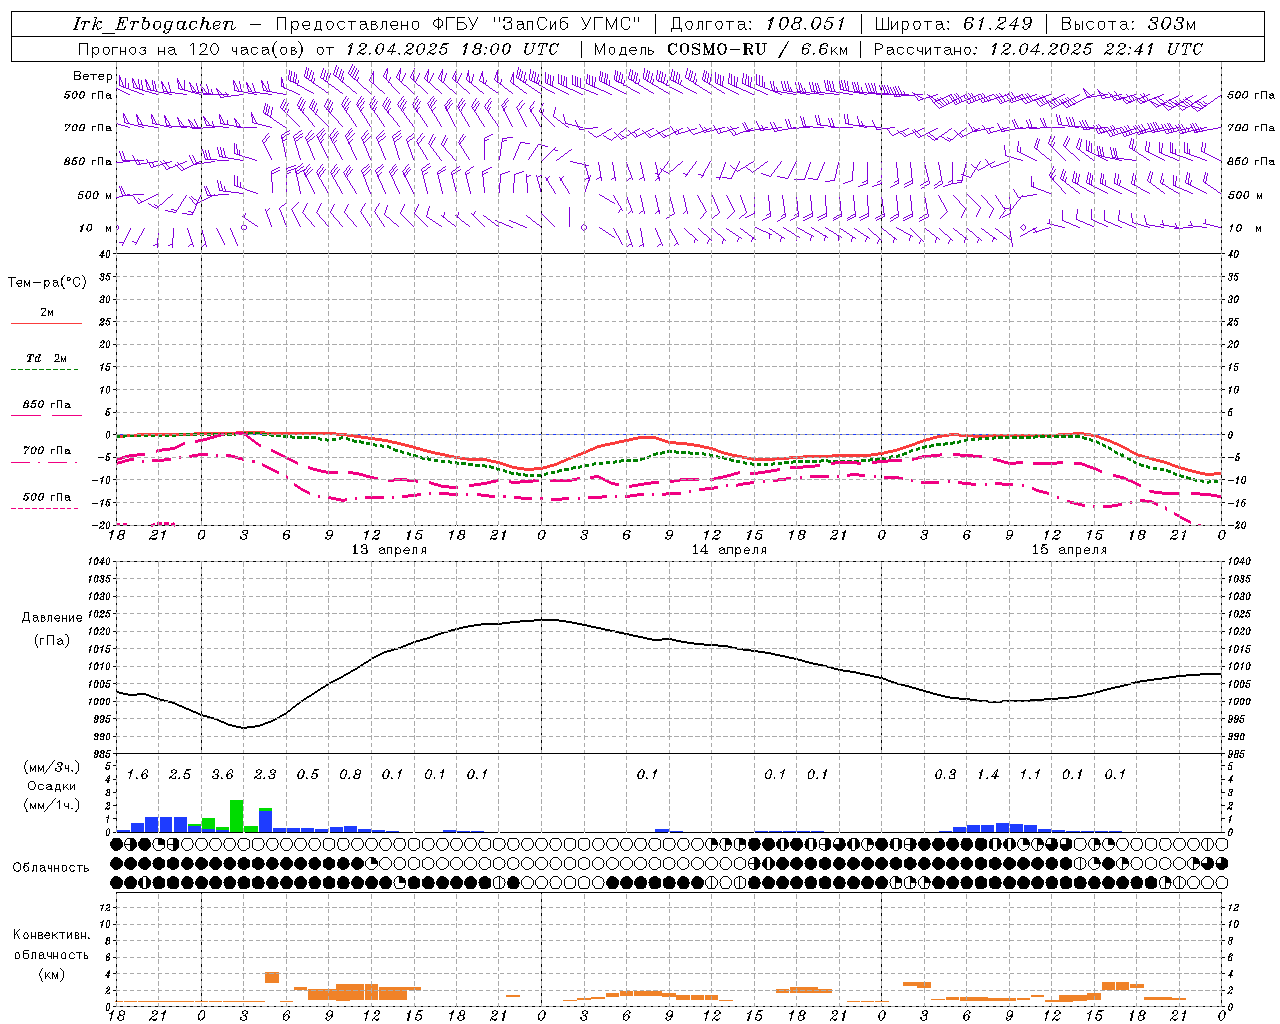1280x1024 pixels.
Task: Click the "Конвективн." convective cloud label
Action: tap(51, 935)
